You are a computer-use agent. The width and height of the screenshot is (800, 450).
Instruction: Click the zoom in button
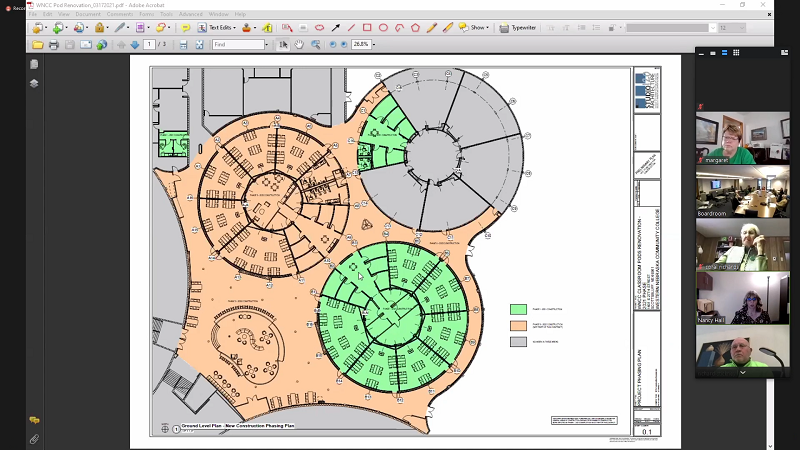pyautogui.click(x=345, y=45)
